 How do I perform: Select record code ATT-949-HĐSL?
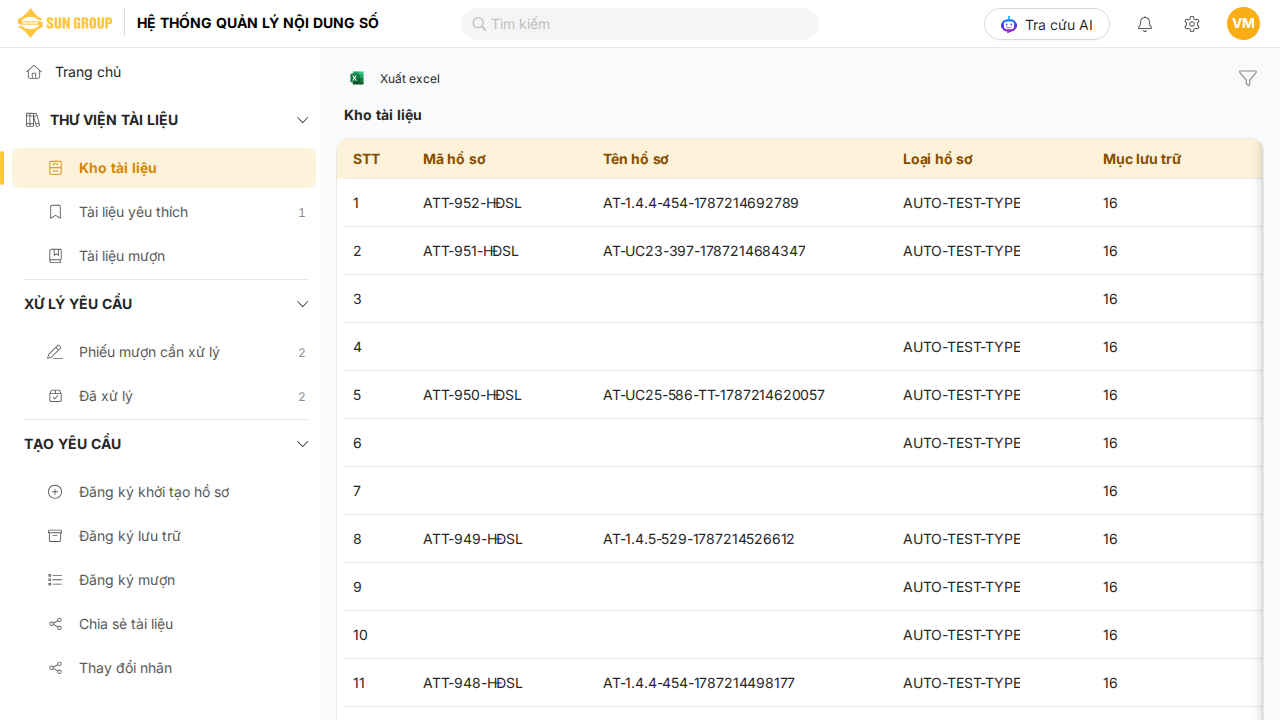(473, 539)
